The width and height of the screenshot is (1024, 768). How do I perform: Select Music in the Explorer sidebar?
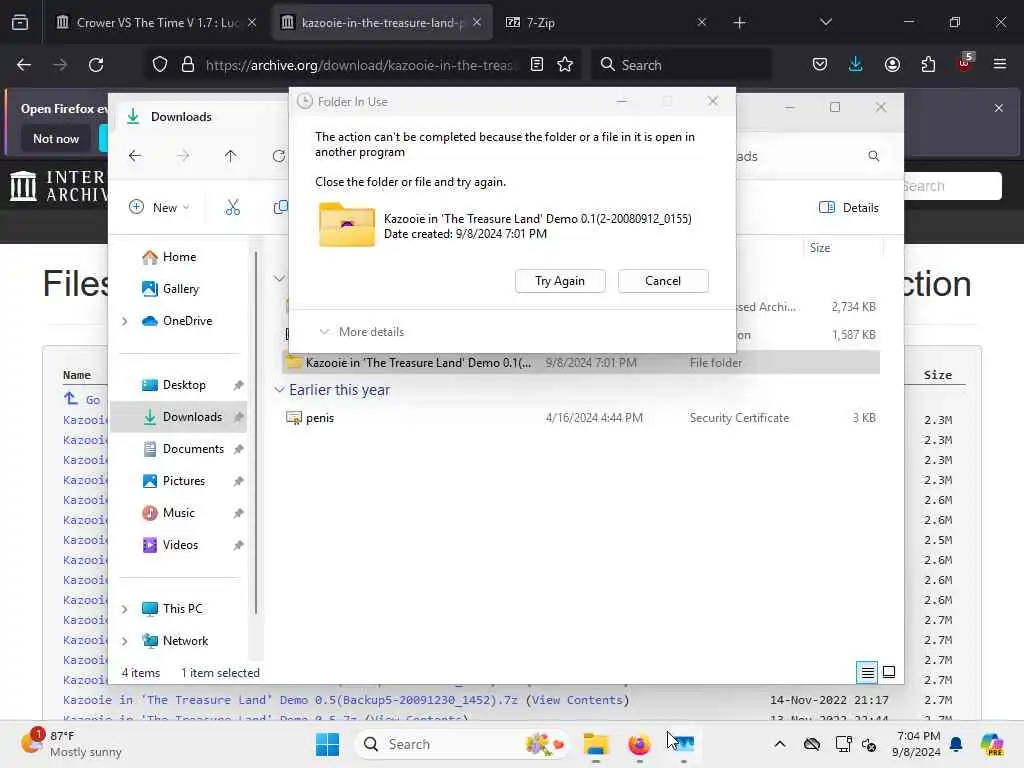(178, 513)
